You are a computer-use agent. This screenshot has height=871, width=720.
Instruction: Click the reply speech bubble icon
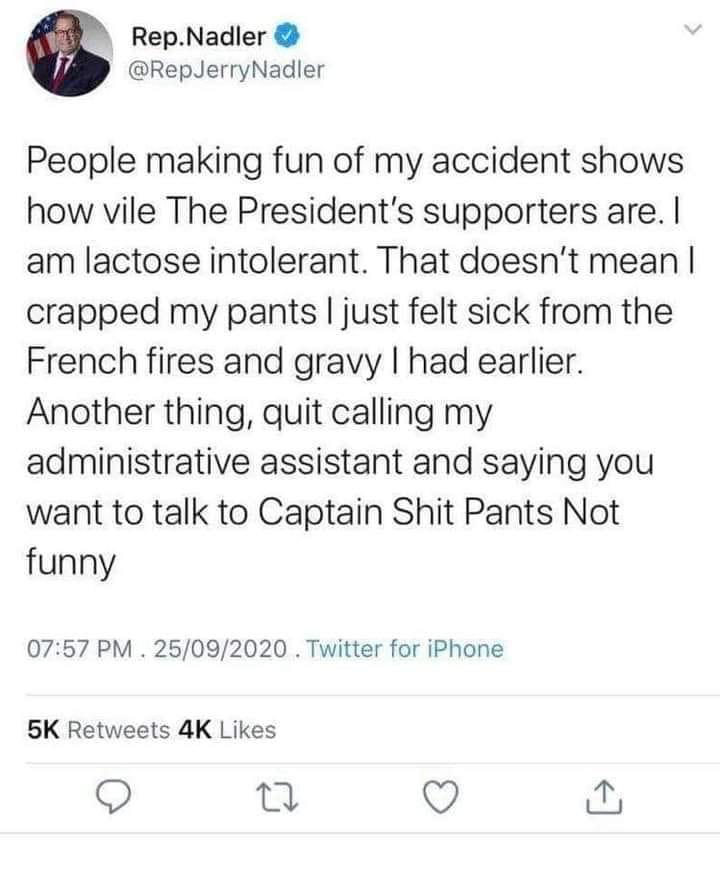(x=117, y=797)
